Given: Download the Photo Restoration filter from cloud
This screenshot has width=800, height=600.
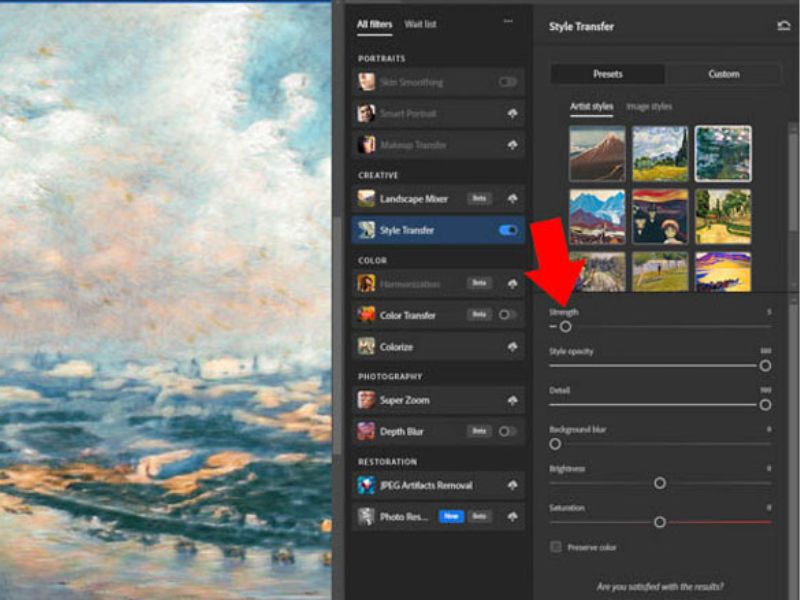Looking at the screenshot, I should [x=512, y=517].
